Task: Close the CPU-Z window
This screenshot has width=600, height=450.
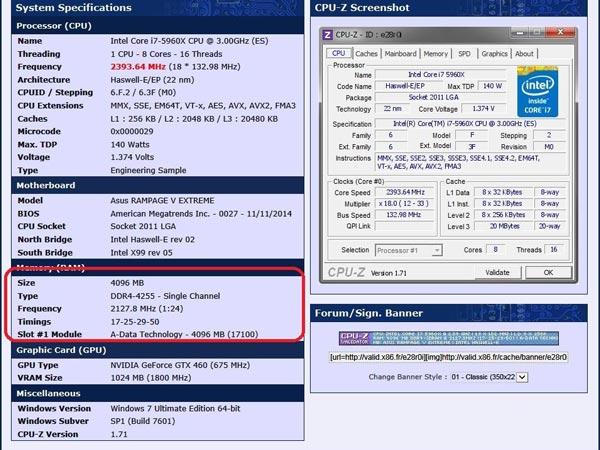Action: tap(560, 33)
